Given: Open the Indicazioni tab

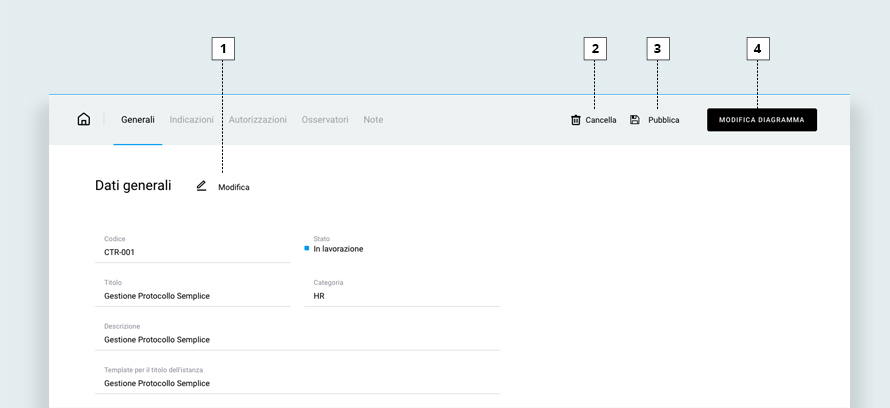Looking at the screenshot, I should click(191, 120).
